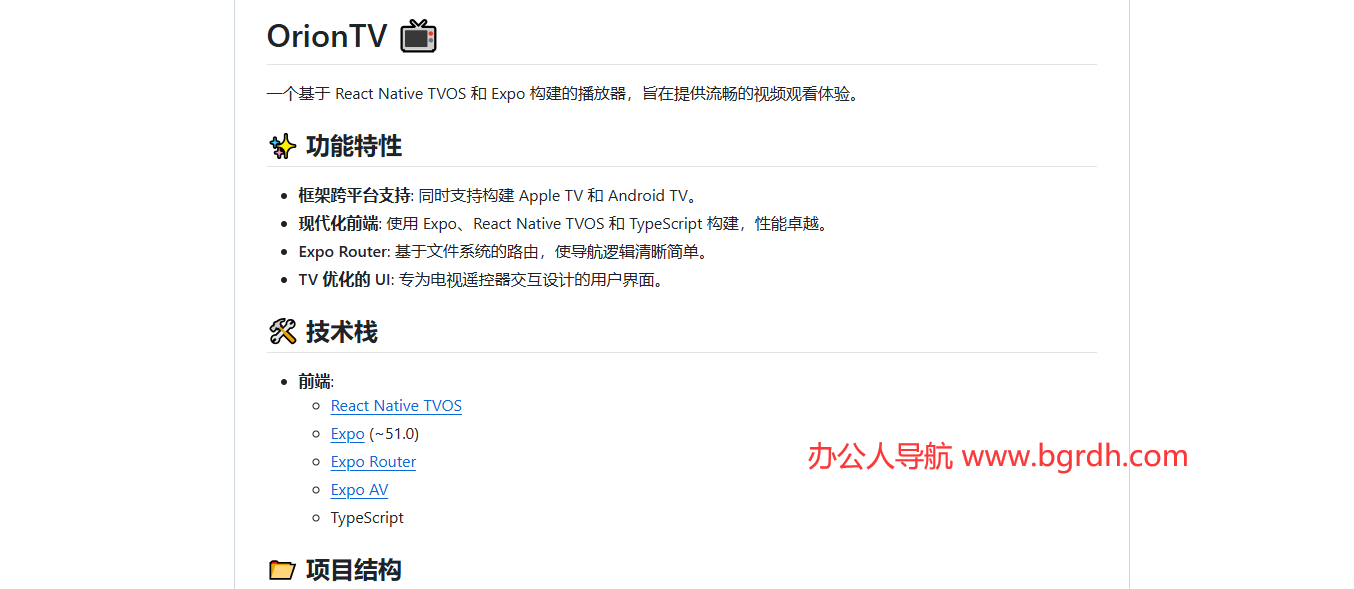1354x589 pixels.
Task: Select the 功能特性 section heading
Action: tap(355, 145)
